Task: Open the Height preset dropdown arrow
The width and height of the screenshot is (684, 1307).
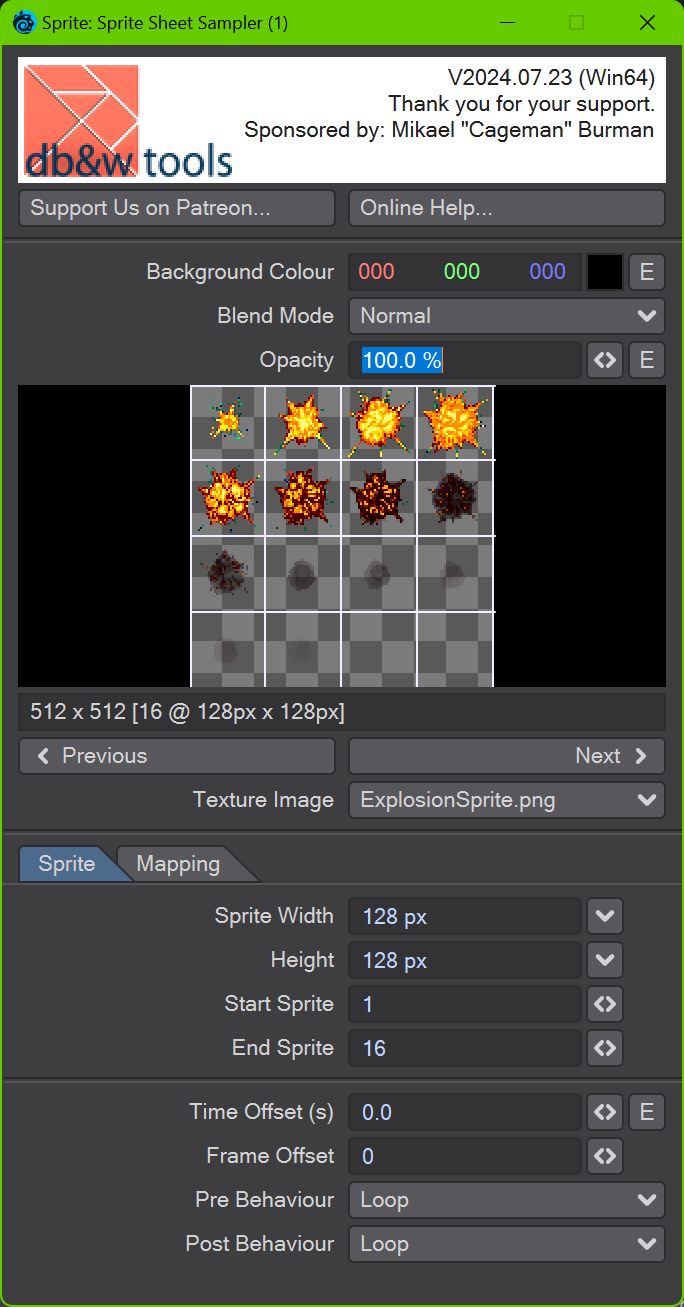Action: 605,960
